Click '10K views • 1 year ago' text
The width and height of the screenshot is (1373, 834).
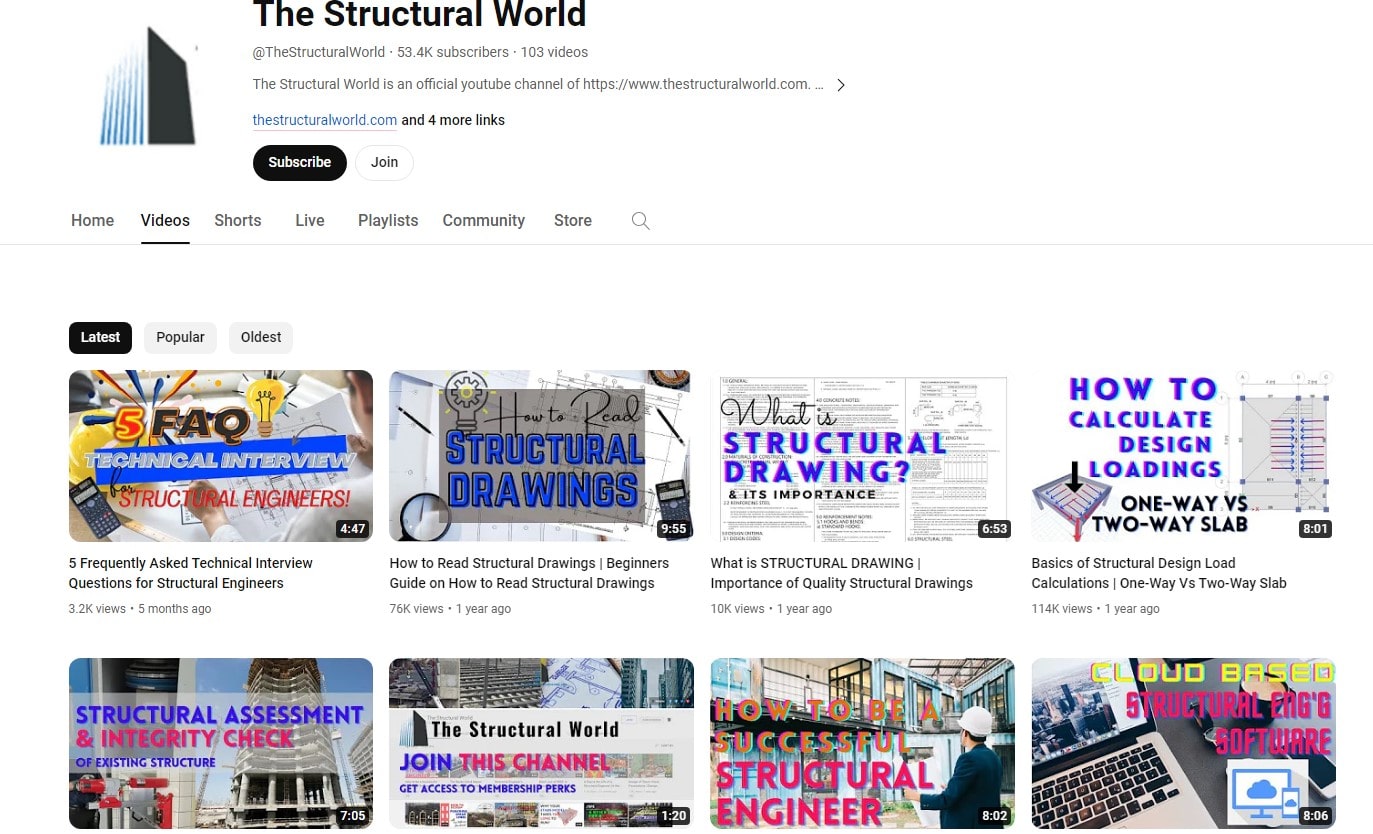[771, 609]
